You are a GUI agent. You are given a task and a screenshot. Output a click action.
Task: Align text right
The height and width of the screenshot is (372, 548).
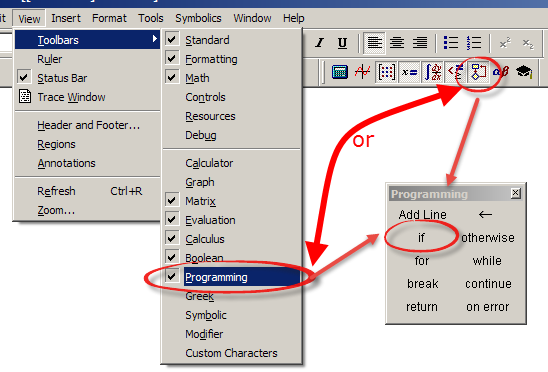pyautogui.click(x=420, y=43)
